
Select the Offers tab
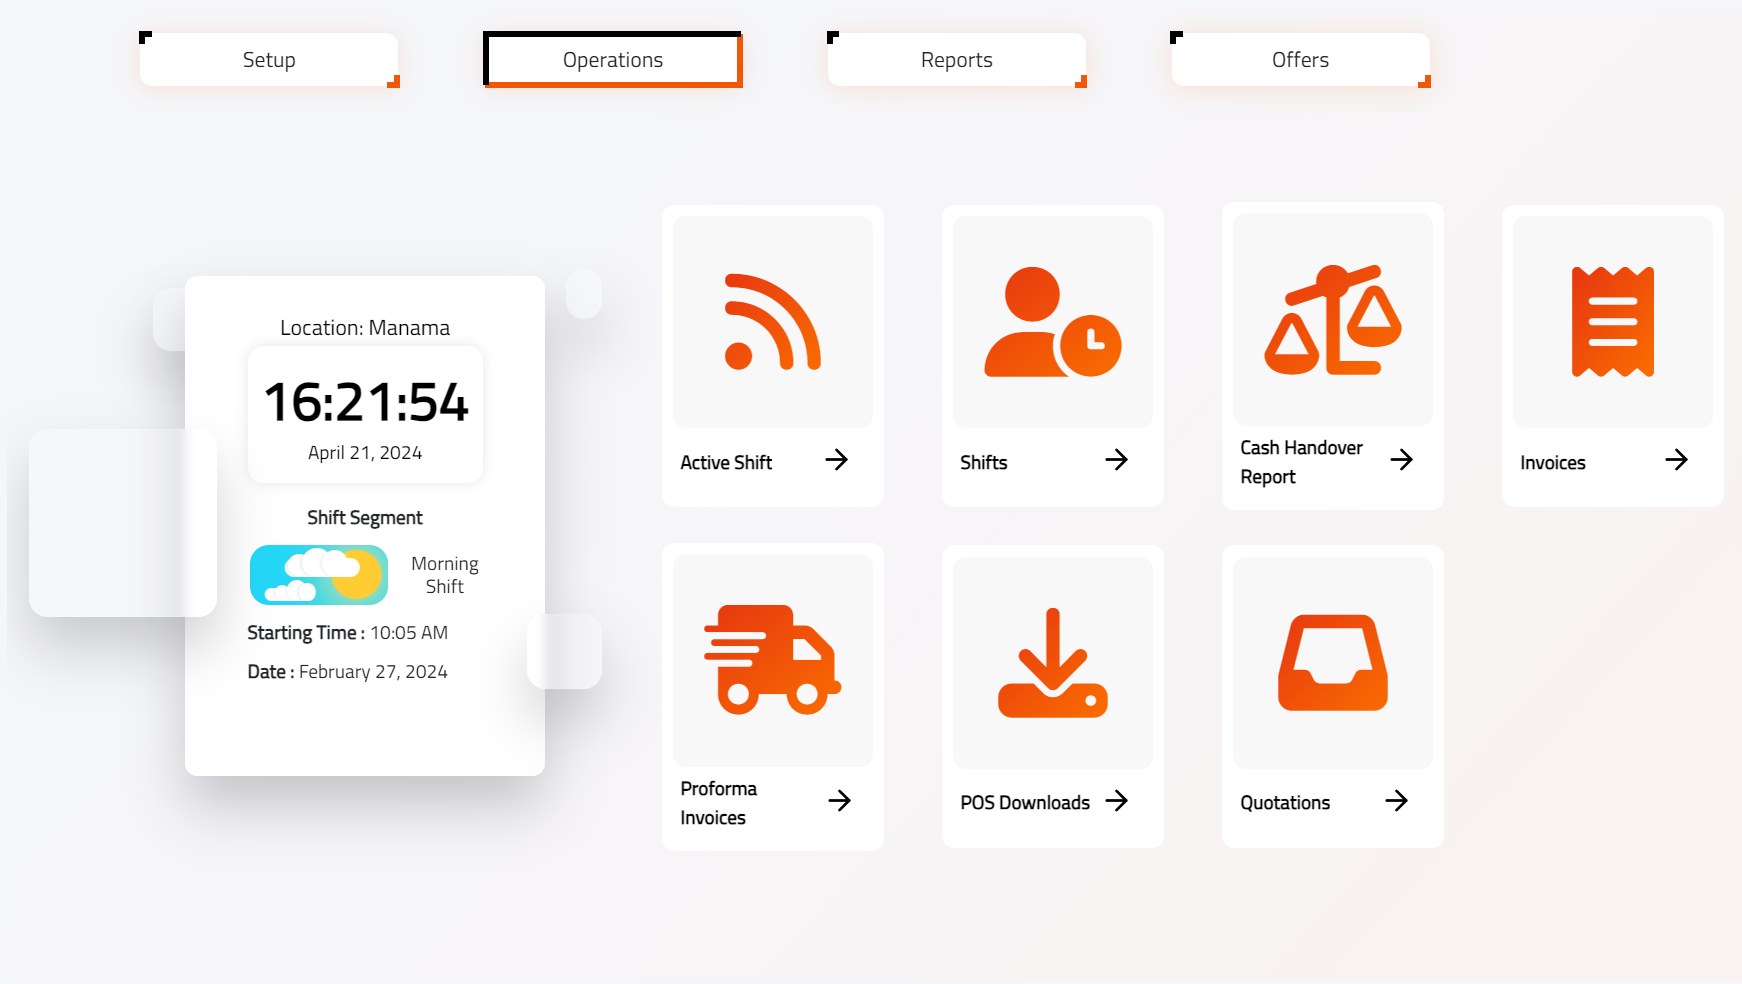1299,59
